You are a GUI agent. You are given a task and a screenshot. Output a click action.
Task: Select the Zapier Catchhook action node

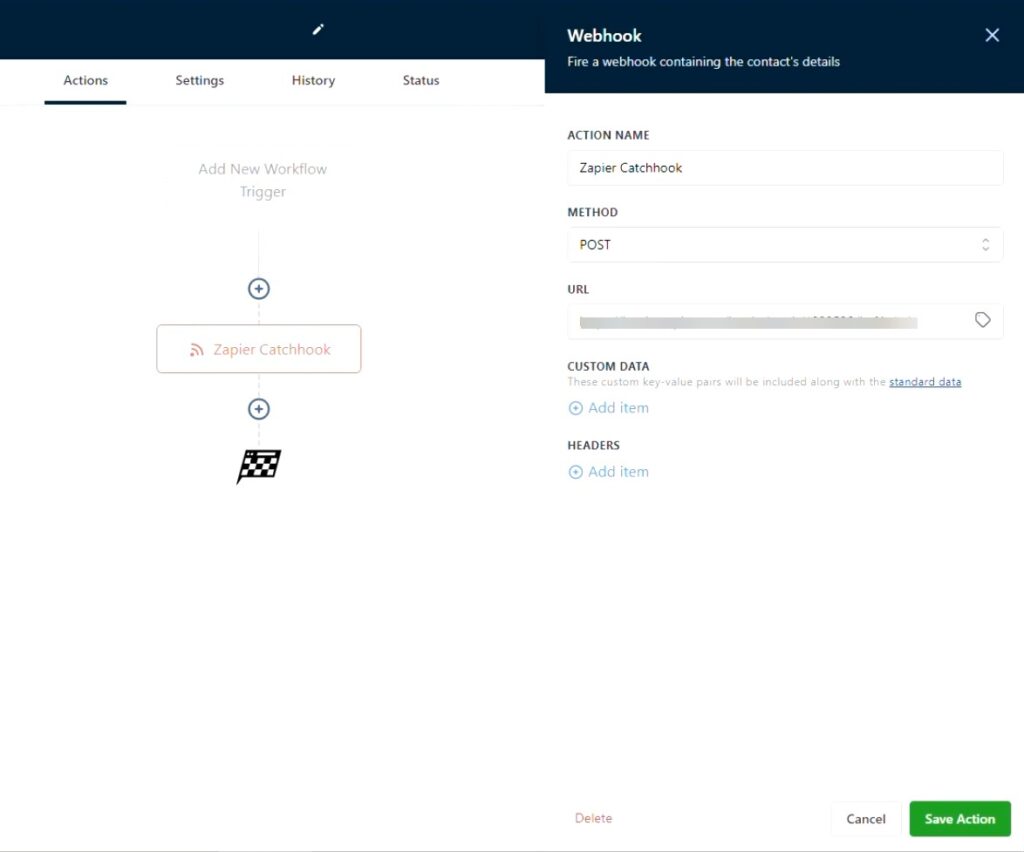click(x=259, y=349)
